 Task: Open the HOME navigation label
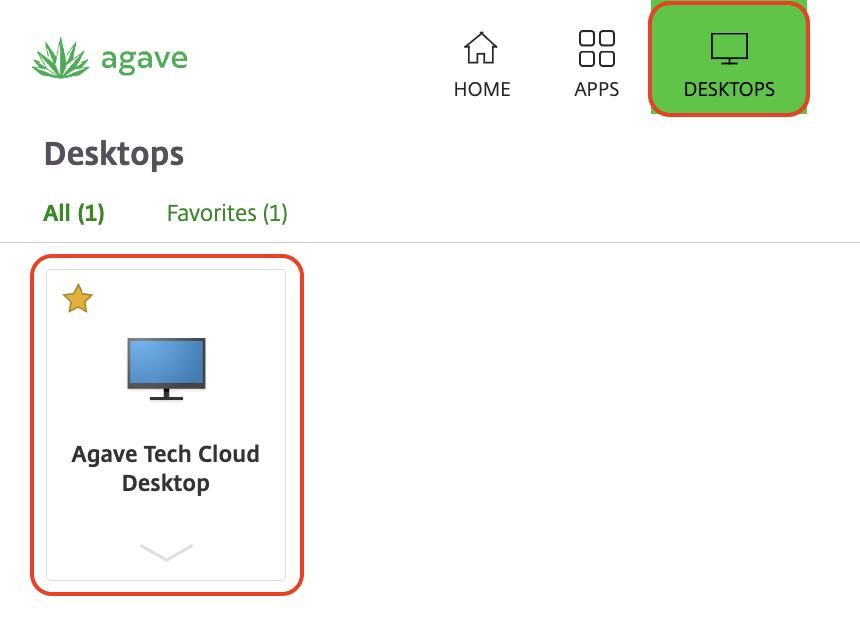point(482,89)
